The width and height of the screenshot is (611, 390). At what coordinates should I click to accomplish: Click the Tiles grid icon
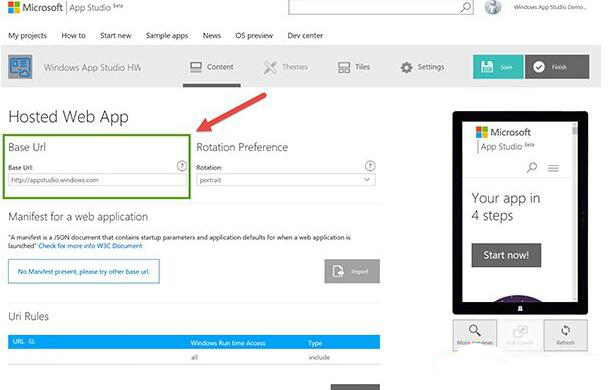[x=344, y=67]
